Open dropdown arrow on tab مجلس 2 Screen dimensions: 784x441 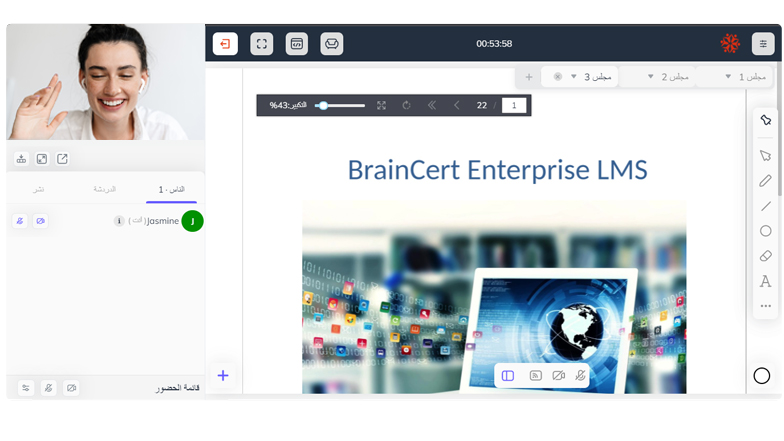(650, 76)
